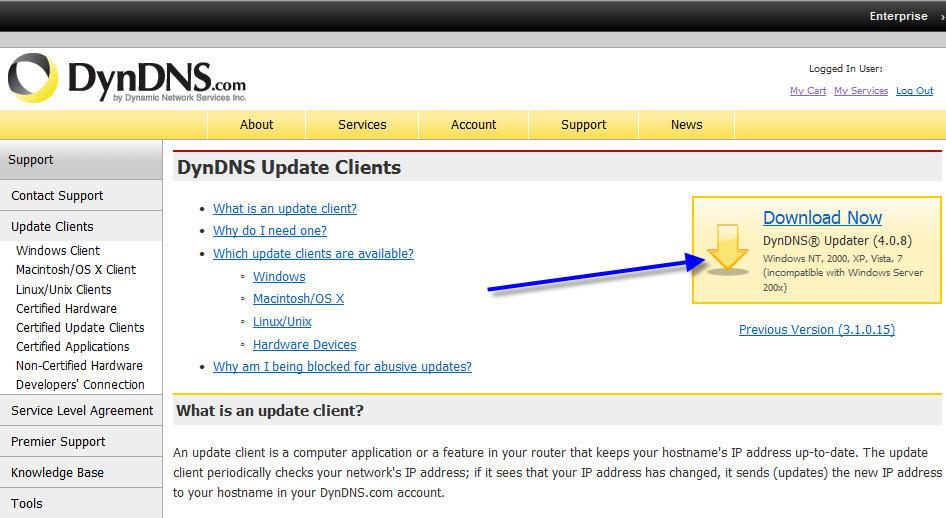Open Non-Certified Hardware sidebar item

coord(79,366)
